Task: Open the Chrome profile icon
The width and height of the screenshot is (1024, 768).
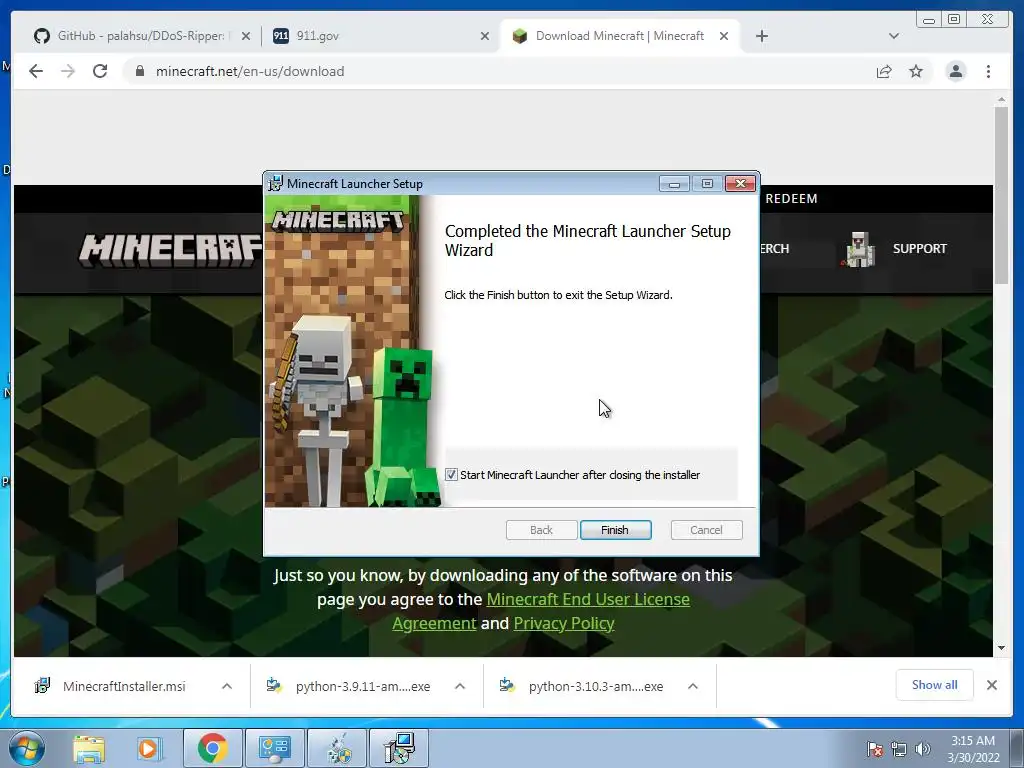Action: point(956,71)
